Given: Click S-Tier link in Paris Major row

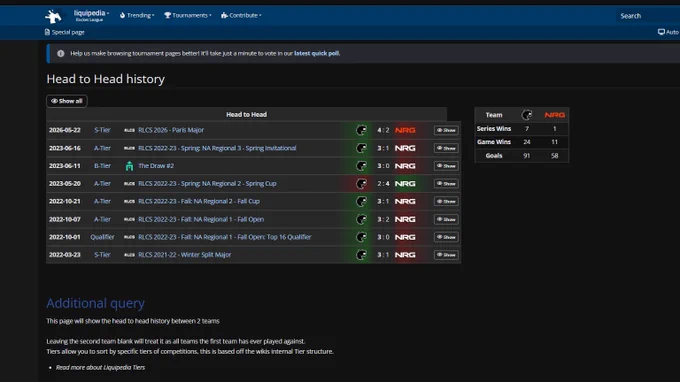Looking at the screenshot, I should pyautogui.click(x=102, y=130).
